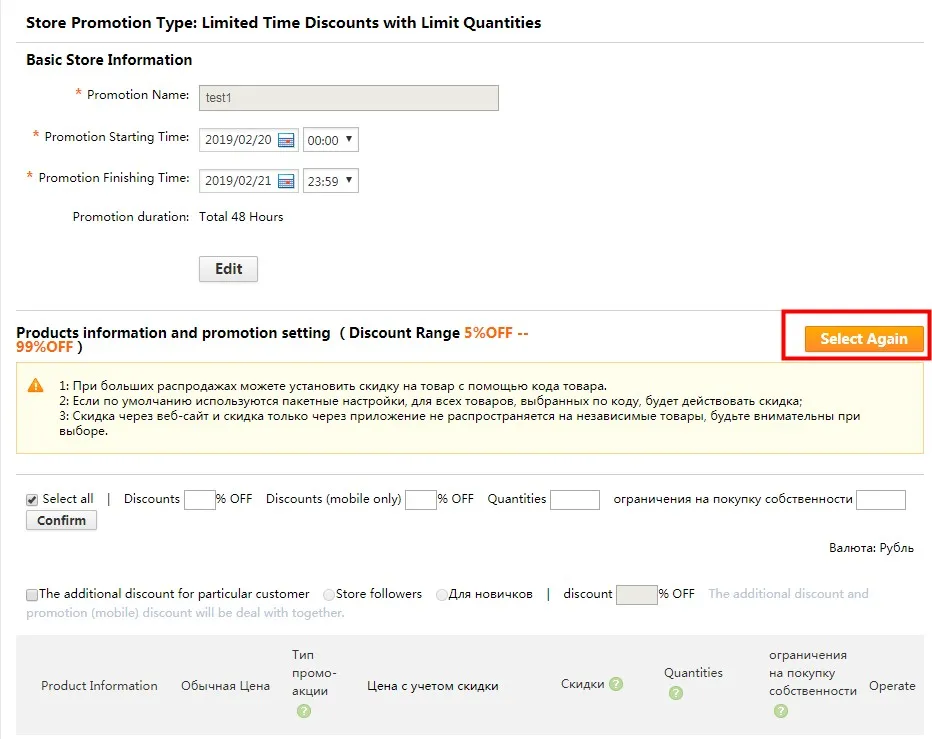
Task: Click the Confirm button
Action: pyautogui.click(x=61, y=520)
